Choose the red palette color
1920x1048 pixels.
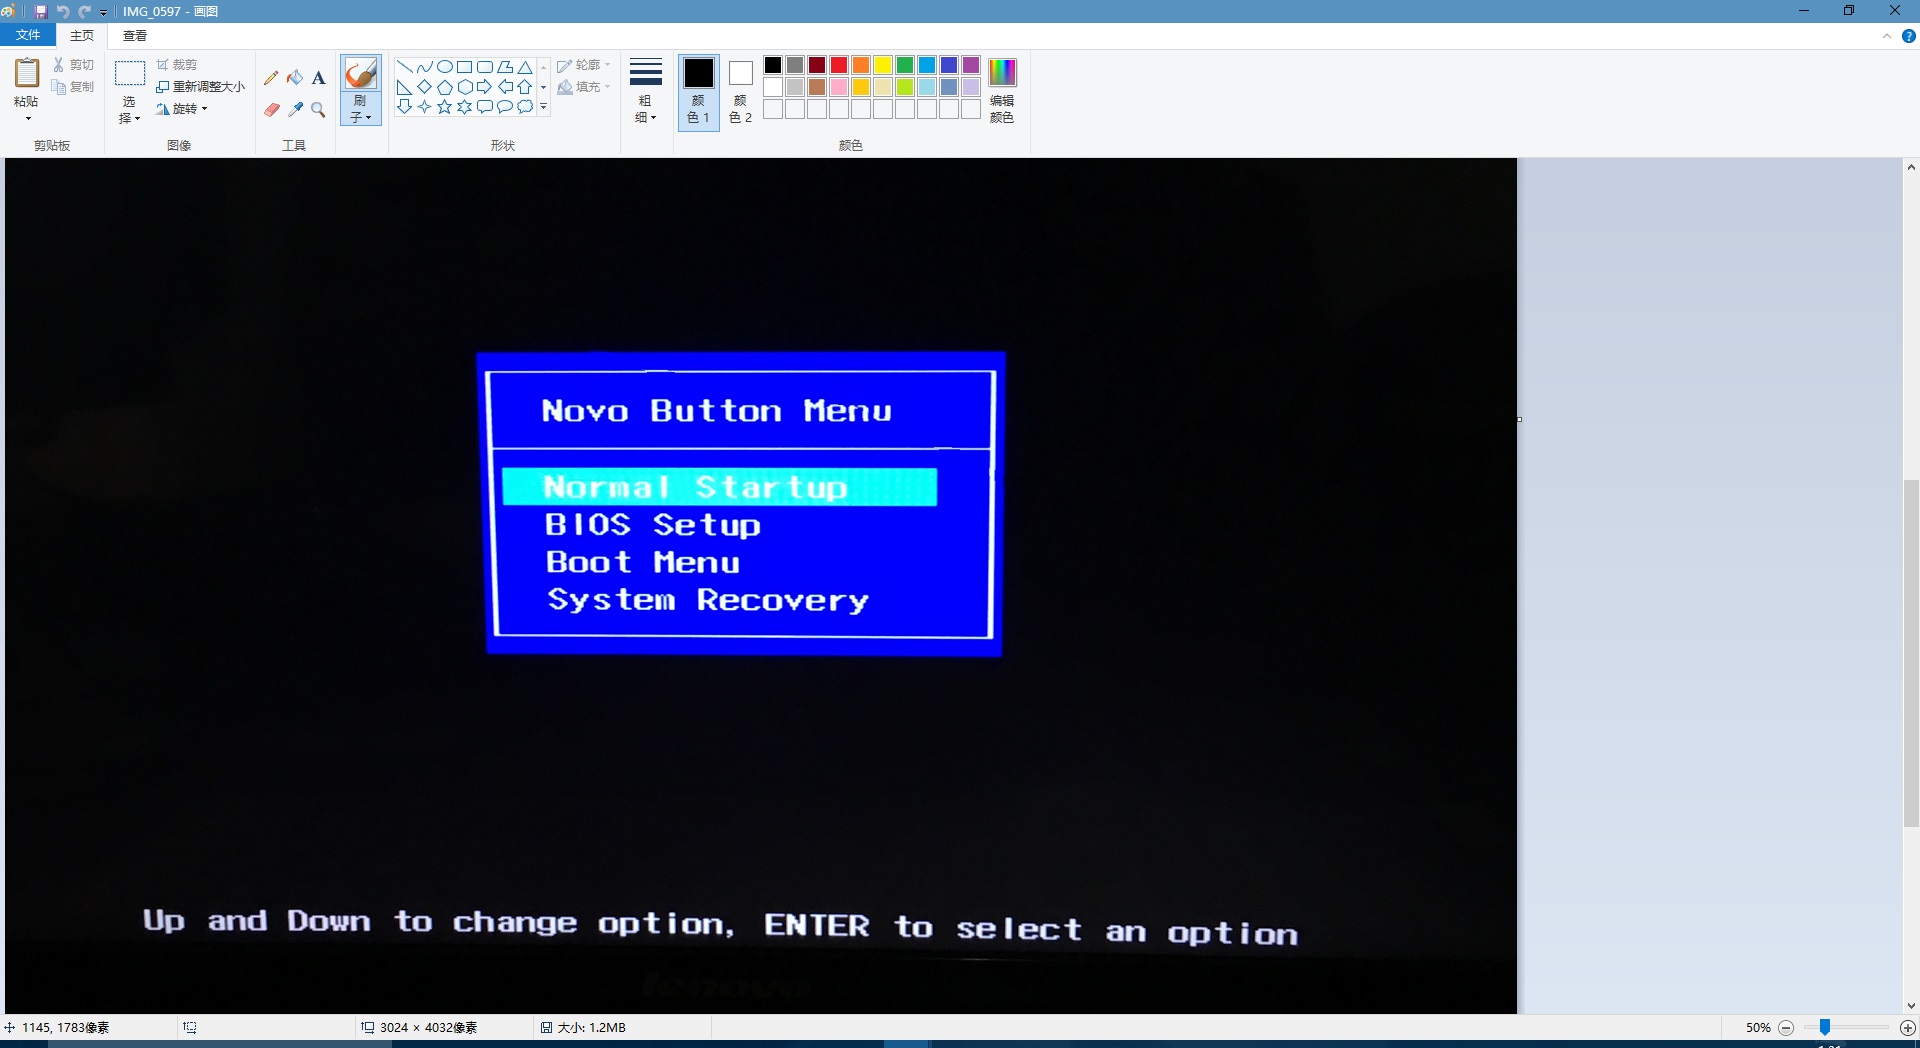[839, 65]
